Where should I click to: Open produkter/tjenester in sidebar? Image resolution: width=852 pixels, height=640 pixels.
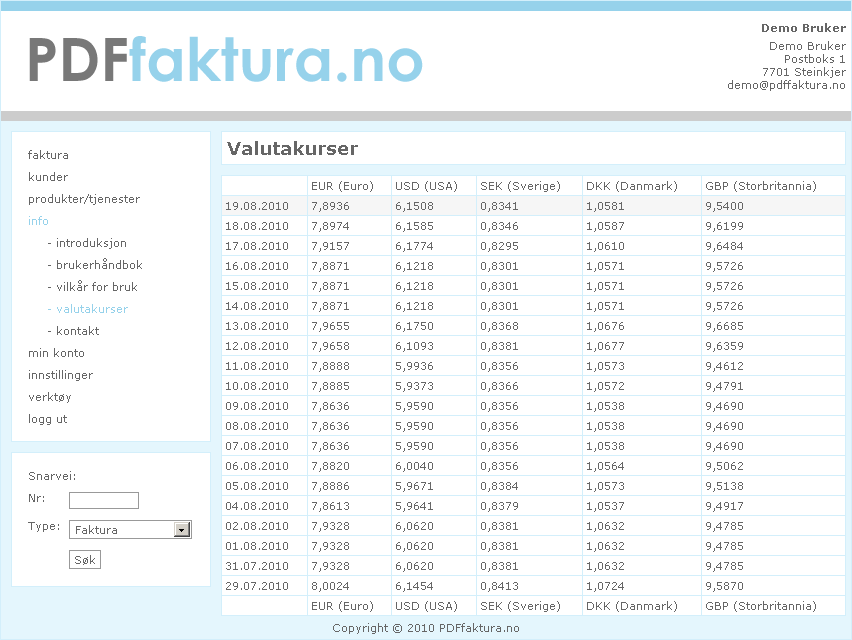[x=83, y=199]
